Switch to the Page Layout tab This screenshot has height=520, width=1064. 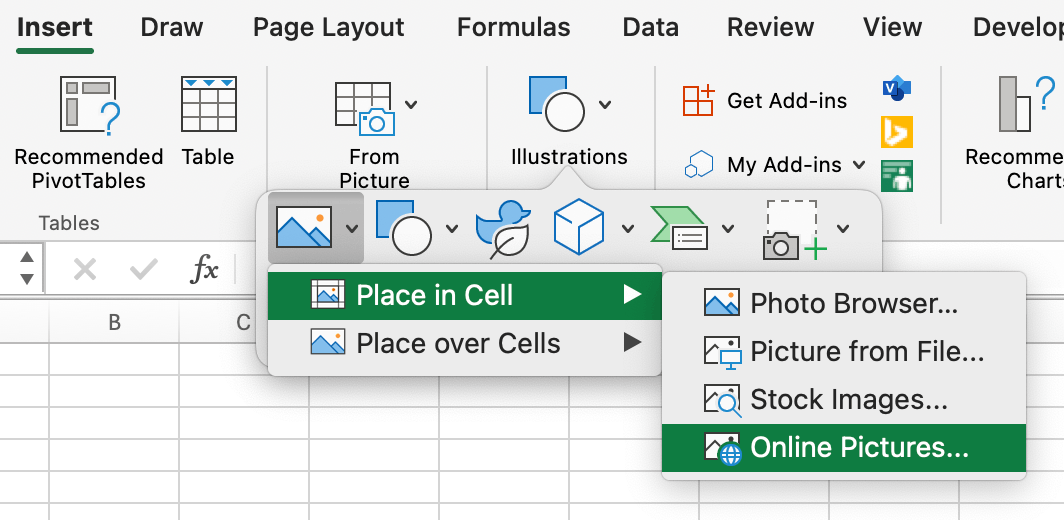click(328, 28)
